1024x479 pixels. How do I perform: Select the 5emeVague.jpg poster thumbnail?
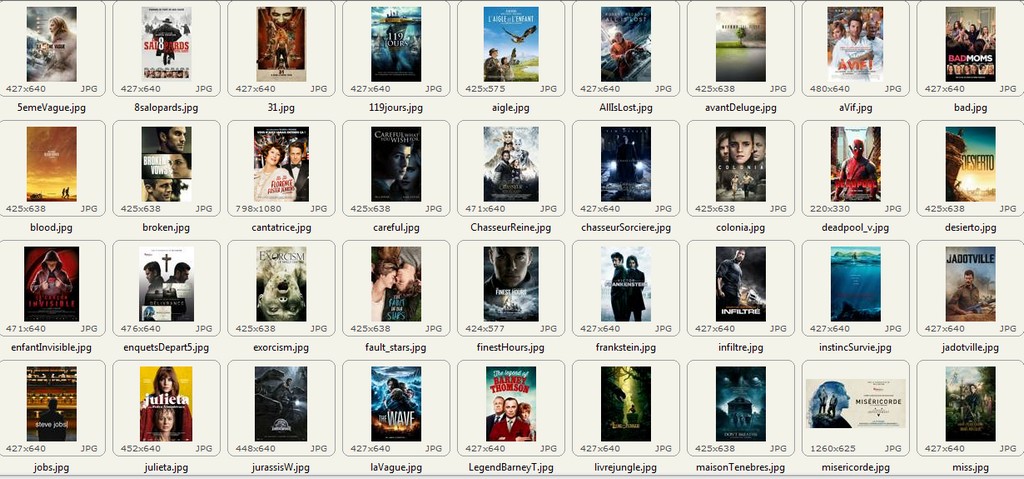click(52, 44)
